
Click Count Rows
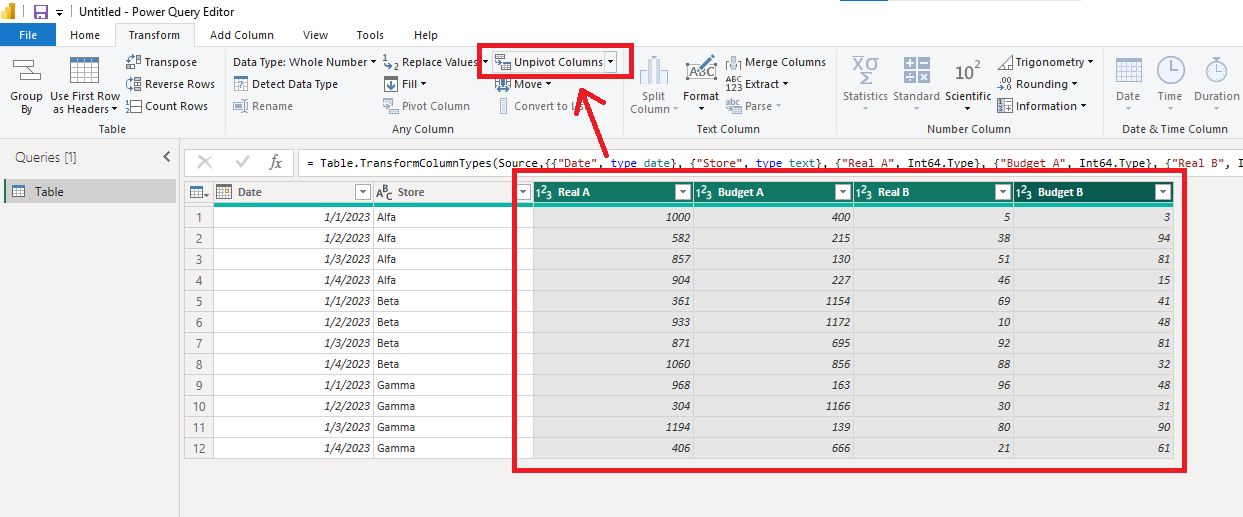coord(167,106)
